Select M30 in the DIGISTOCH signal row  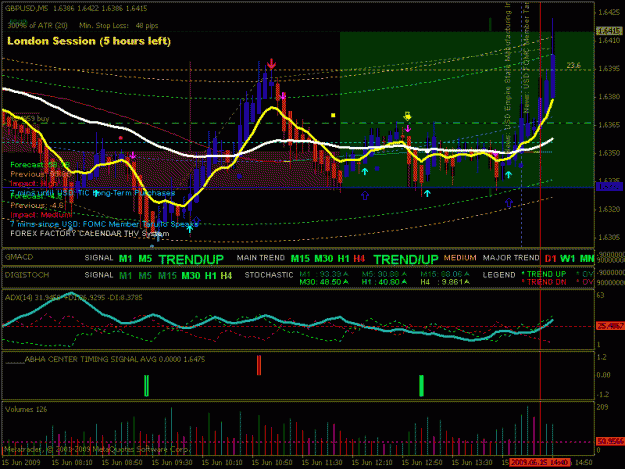tap(191, 276)
